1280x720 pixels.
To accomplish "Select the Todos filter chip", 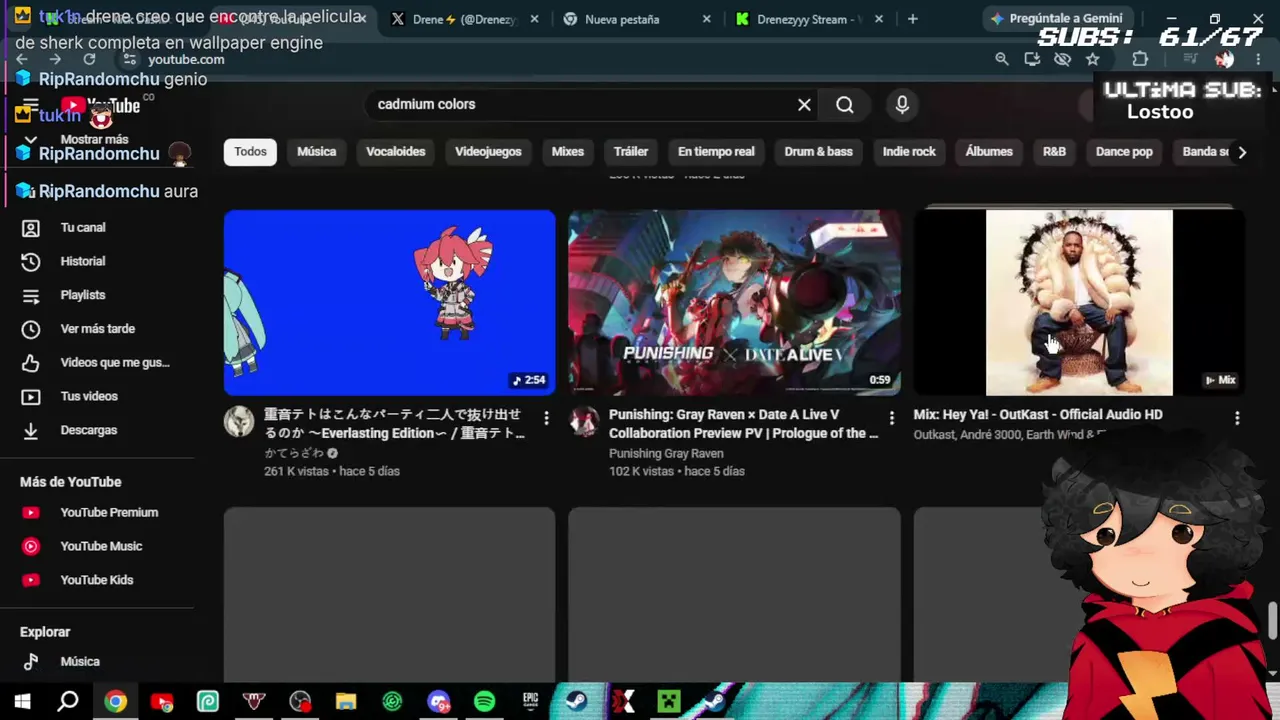I will pos(250,152).
